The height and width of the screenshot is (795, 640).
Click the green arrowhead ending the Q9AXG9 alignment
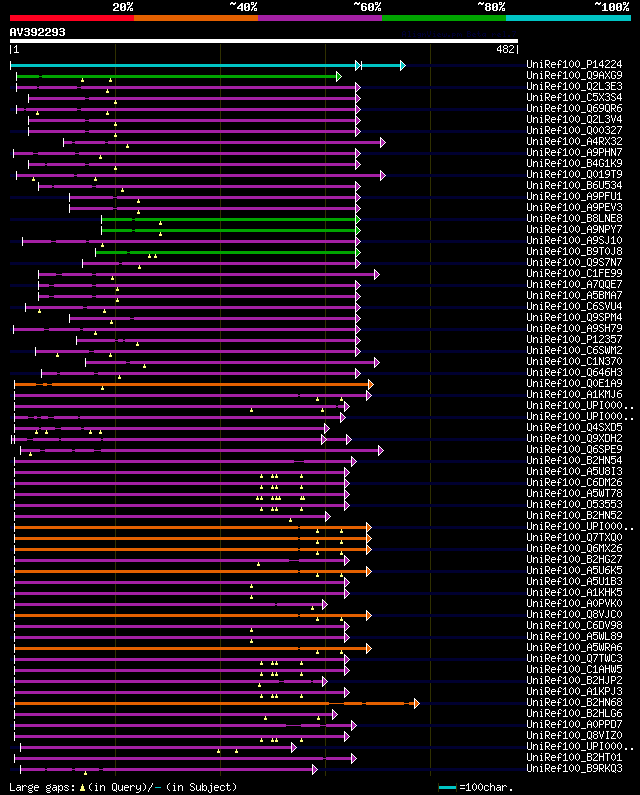coord(339,77)
